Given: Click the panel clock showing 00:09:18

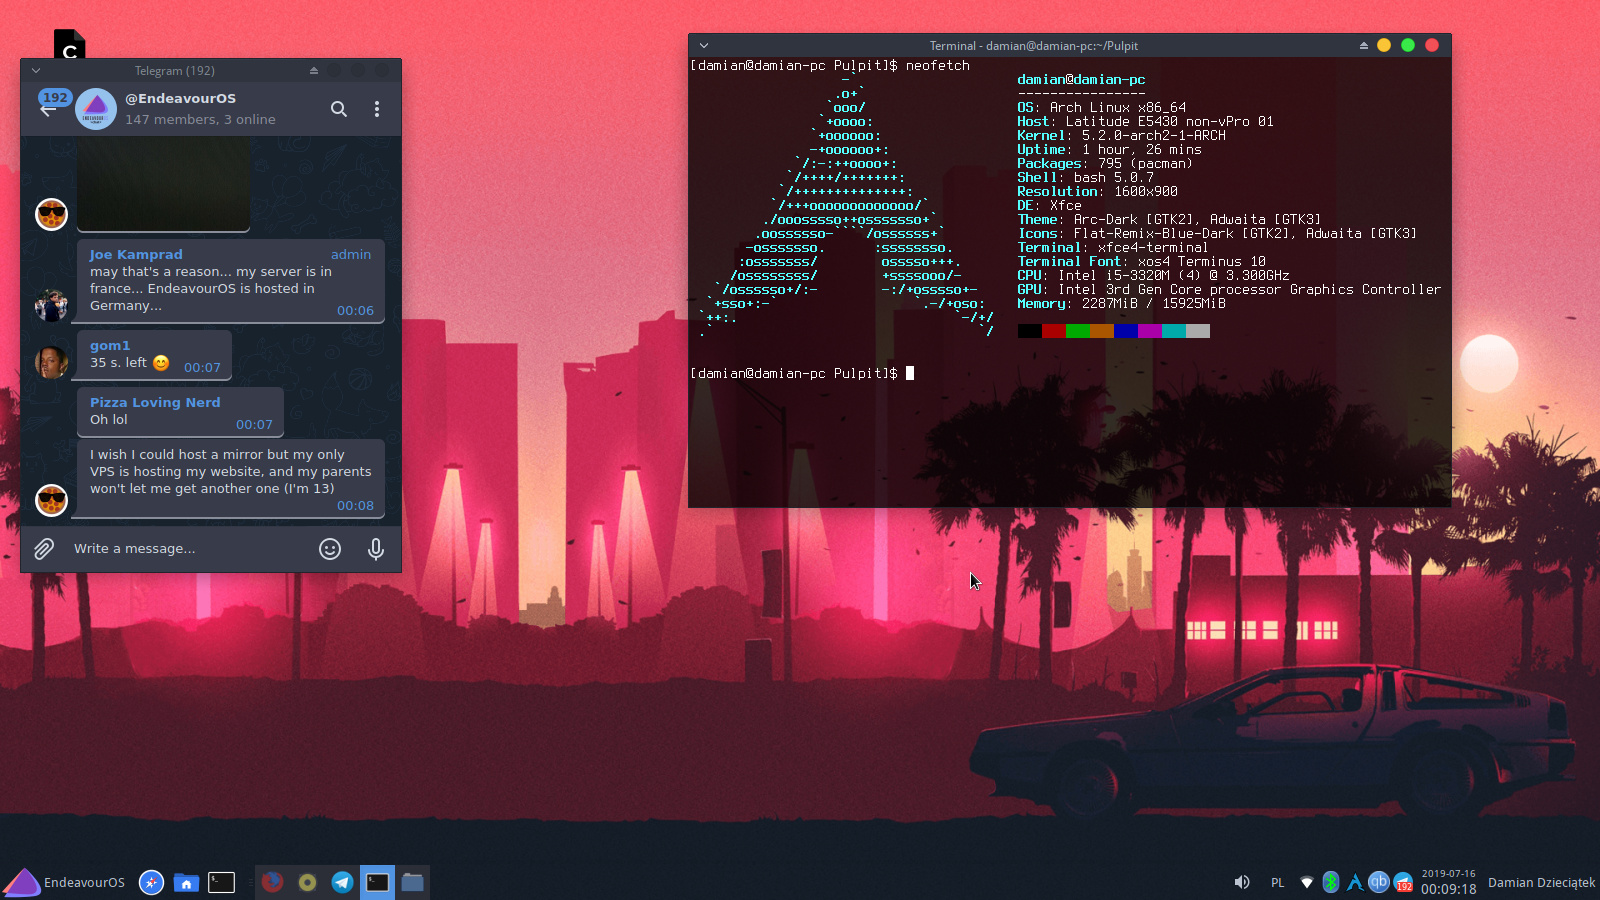Looking at the screenshot, I should click(1448, 889).
